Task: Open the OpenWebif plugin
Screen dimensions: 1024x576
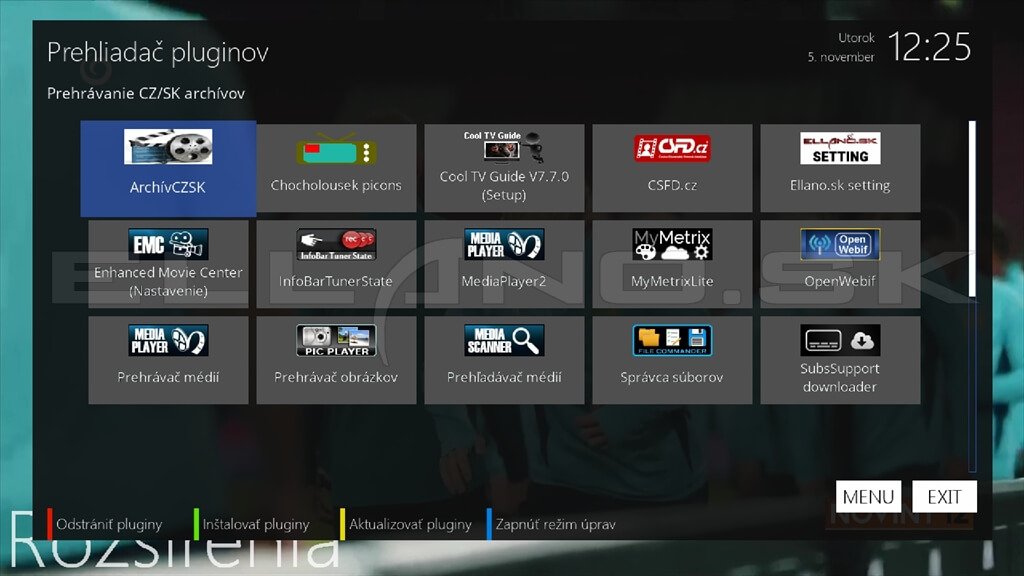Action: 840,264
